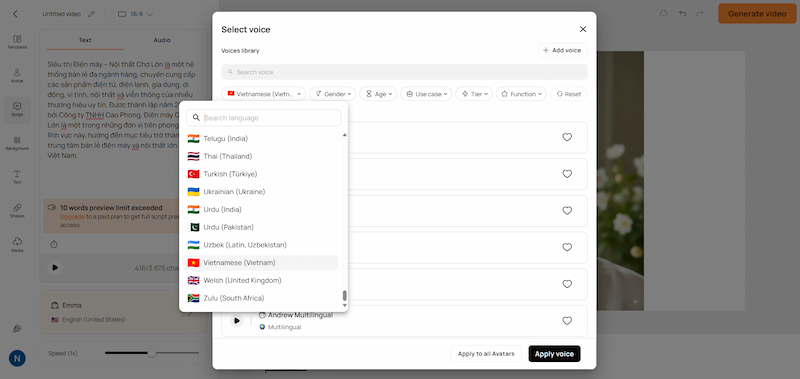This screenshot has width=800, height=379.
Task: Reset the voice filters
Action: coord(569,94)
